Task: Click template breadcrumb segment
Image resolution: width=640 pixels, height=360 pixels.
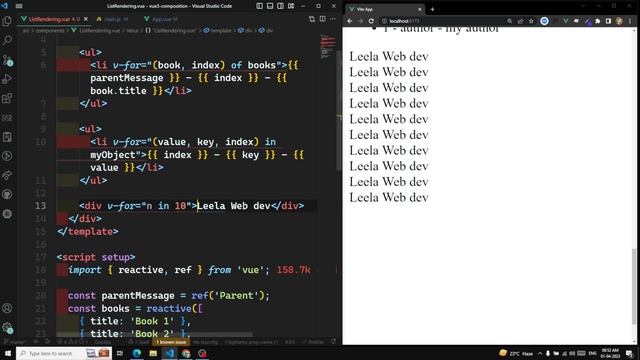Action: (x=217, y=31)
